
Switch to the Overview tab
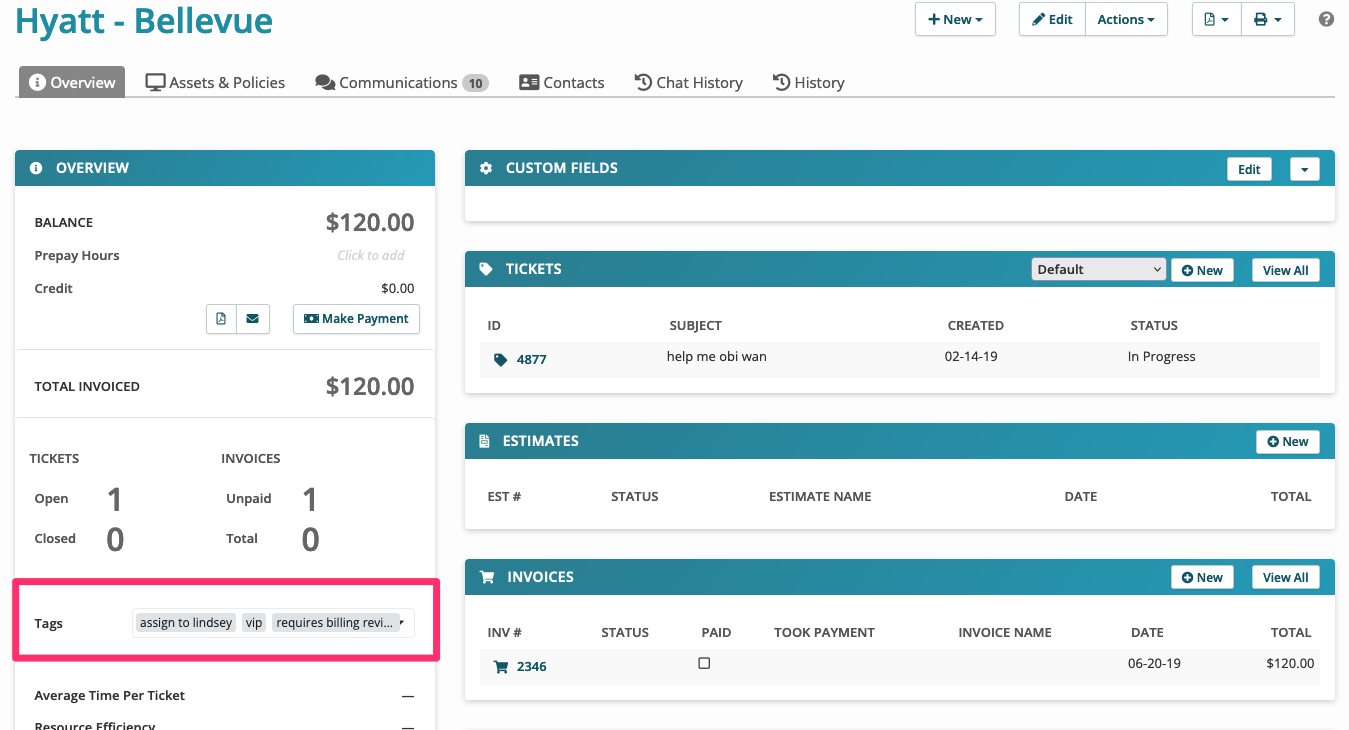pos(72,82)
